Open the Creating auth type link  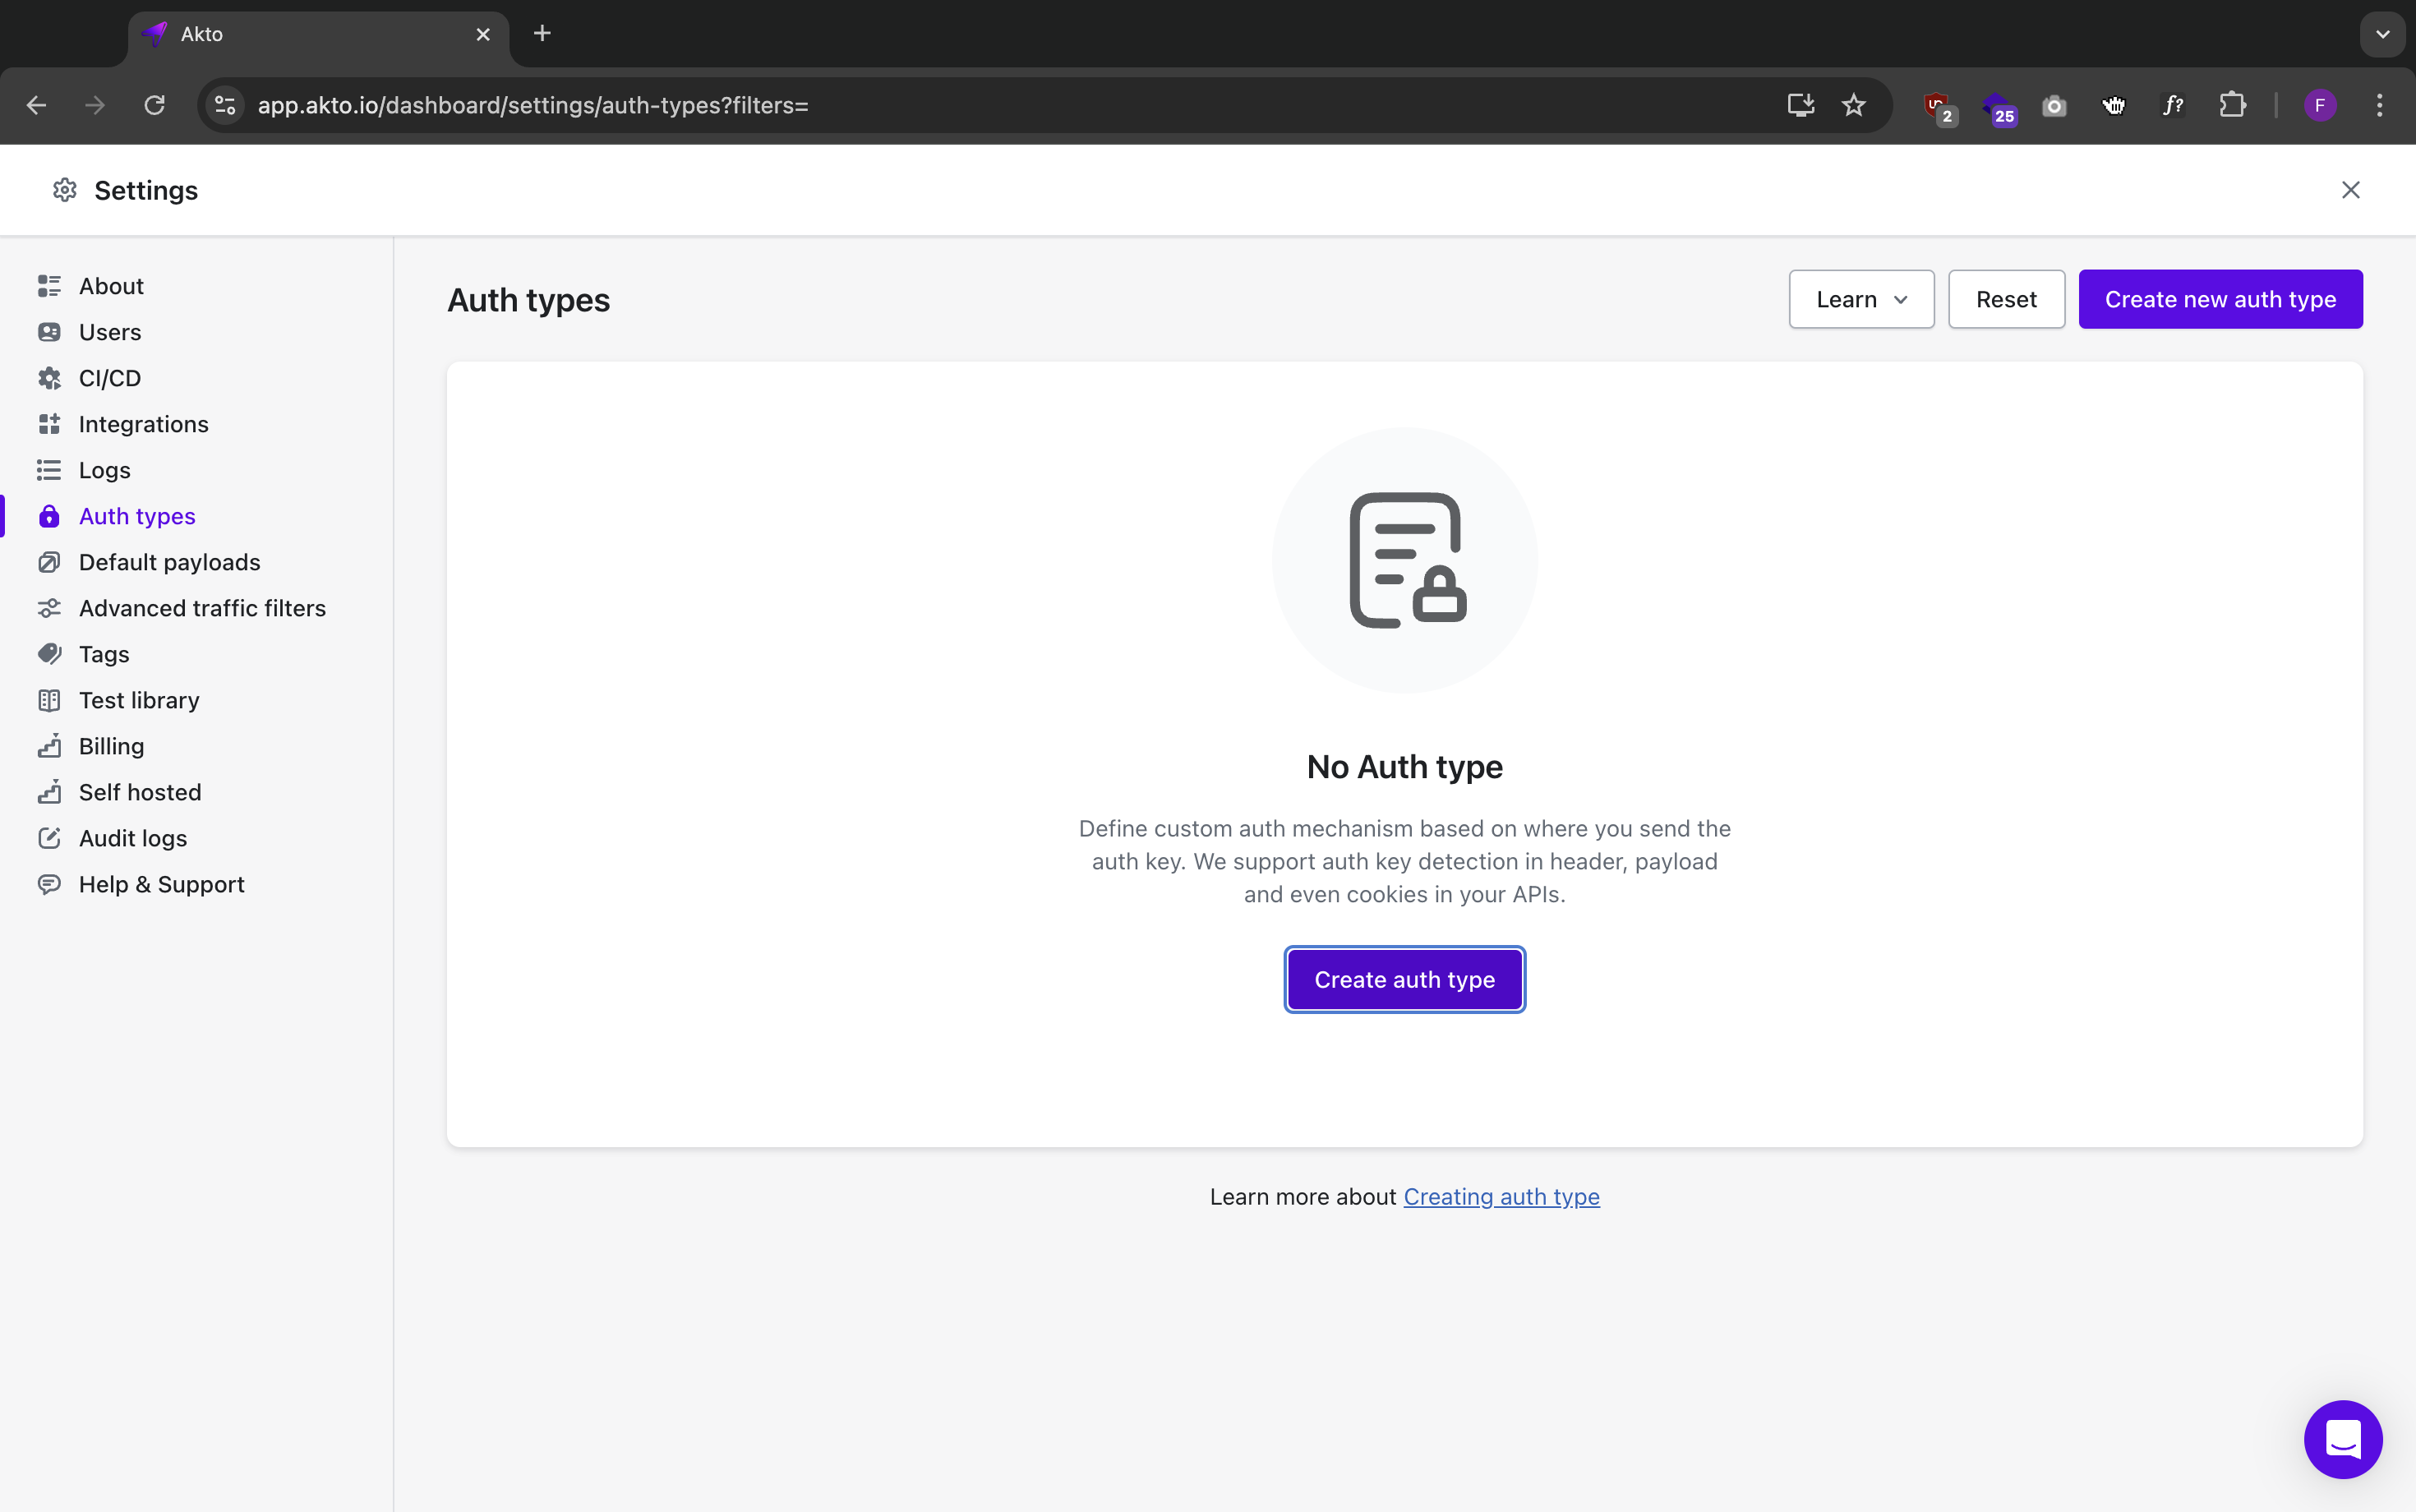(x=1500, y=1197)
